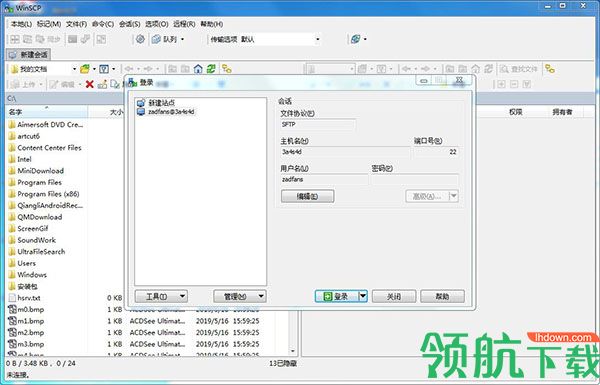Screen dimensions: 600x385
Task: Open the 工具 Tools button in dialog
Action: [161, 296]
